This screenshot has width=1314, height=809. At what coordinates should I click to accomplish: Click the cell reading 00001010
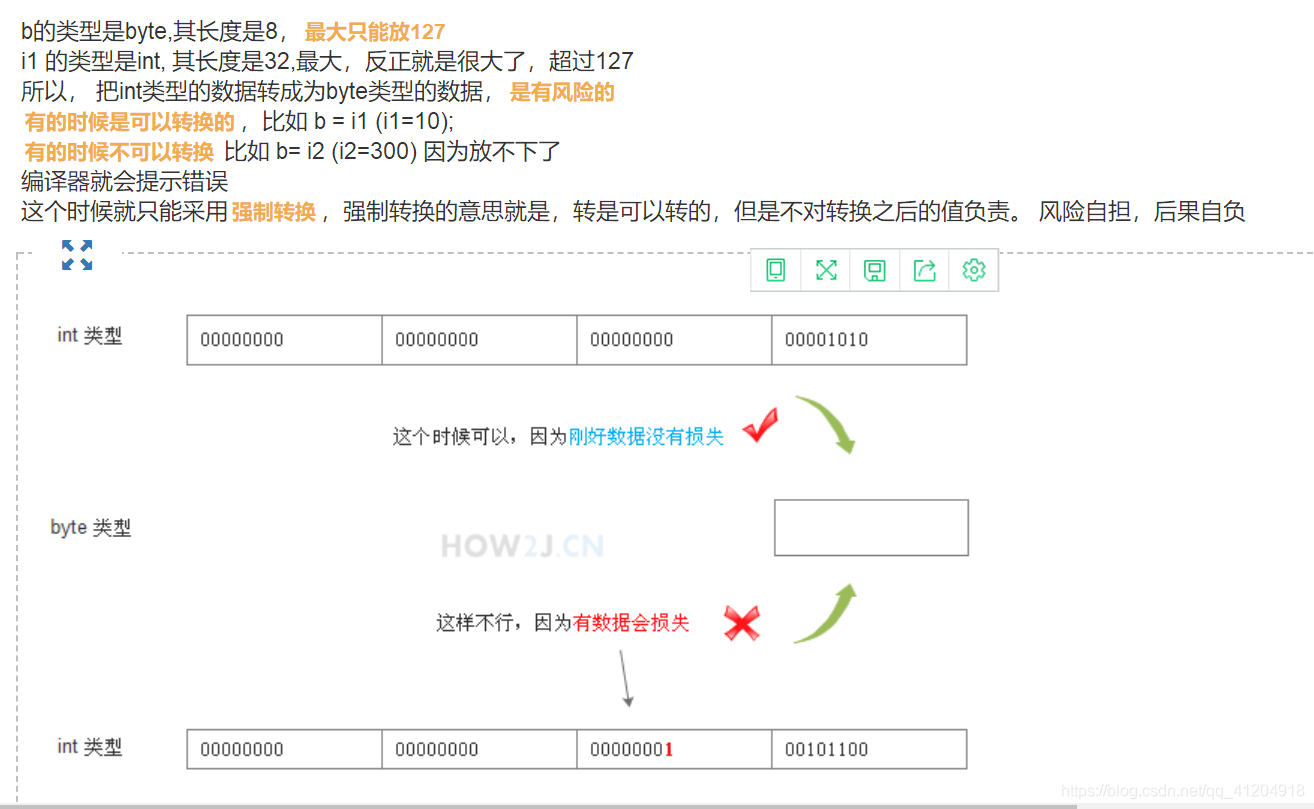tap(869, 340)
